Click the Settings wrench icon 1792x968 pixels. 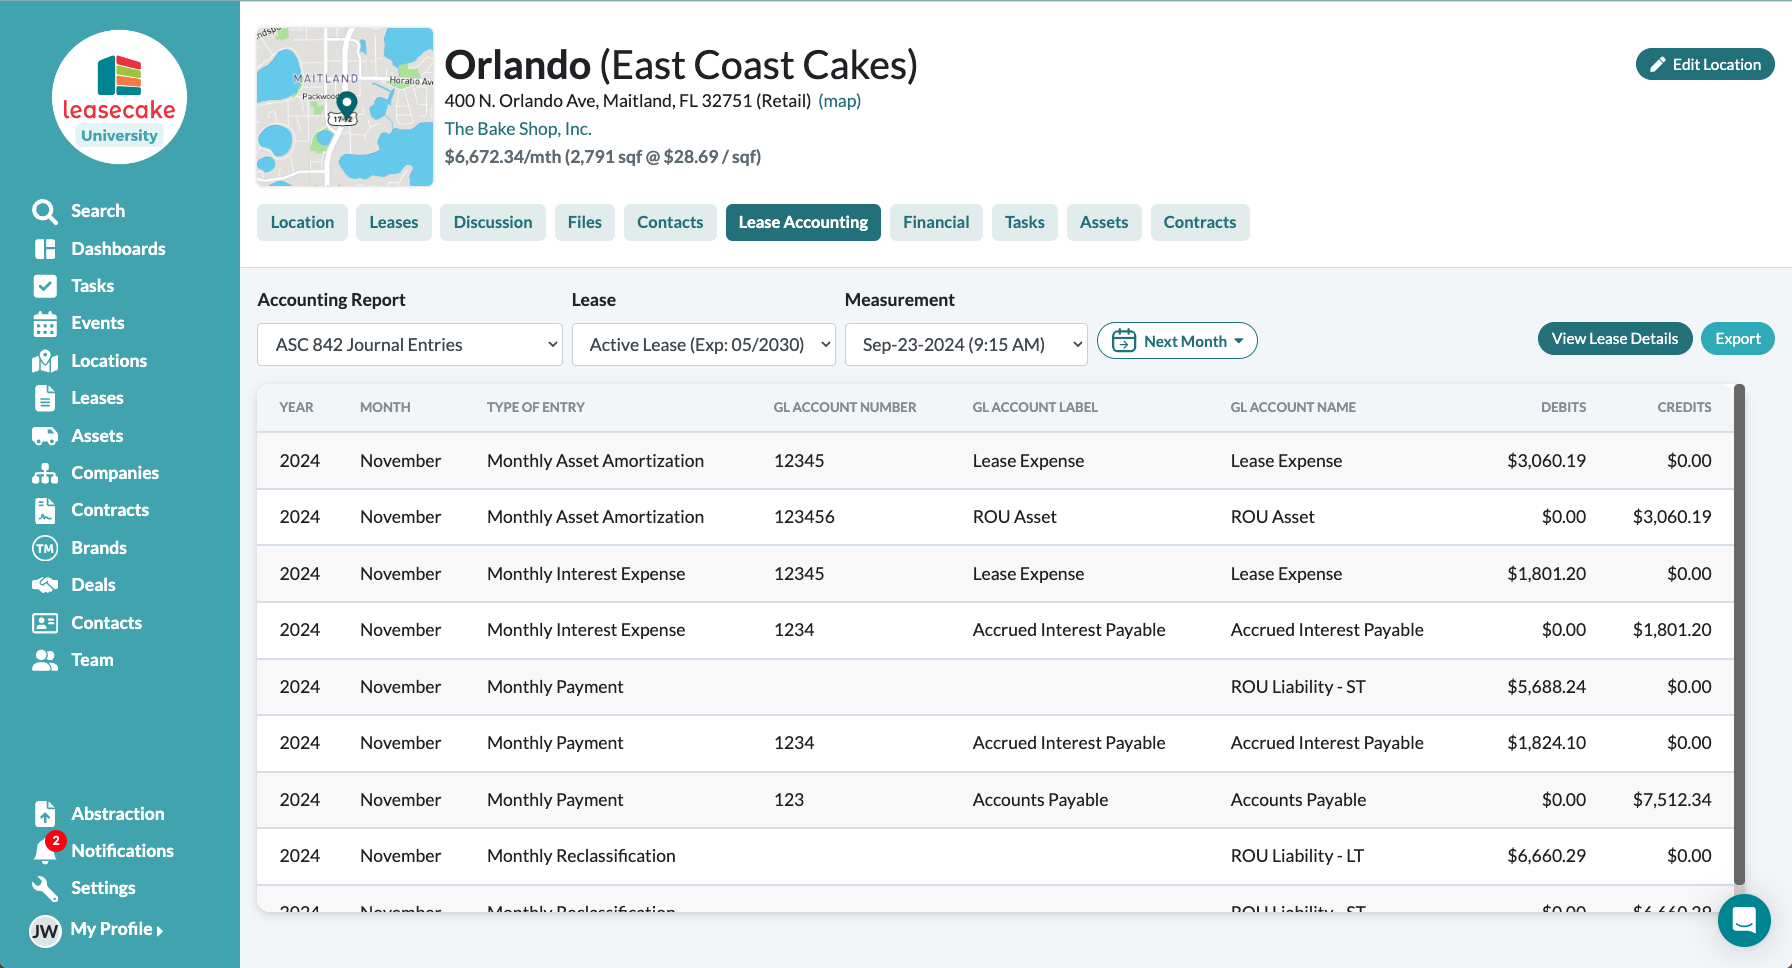coord(45,888)
